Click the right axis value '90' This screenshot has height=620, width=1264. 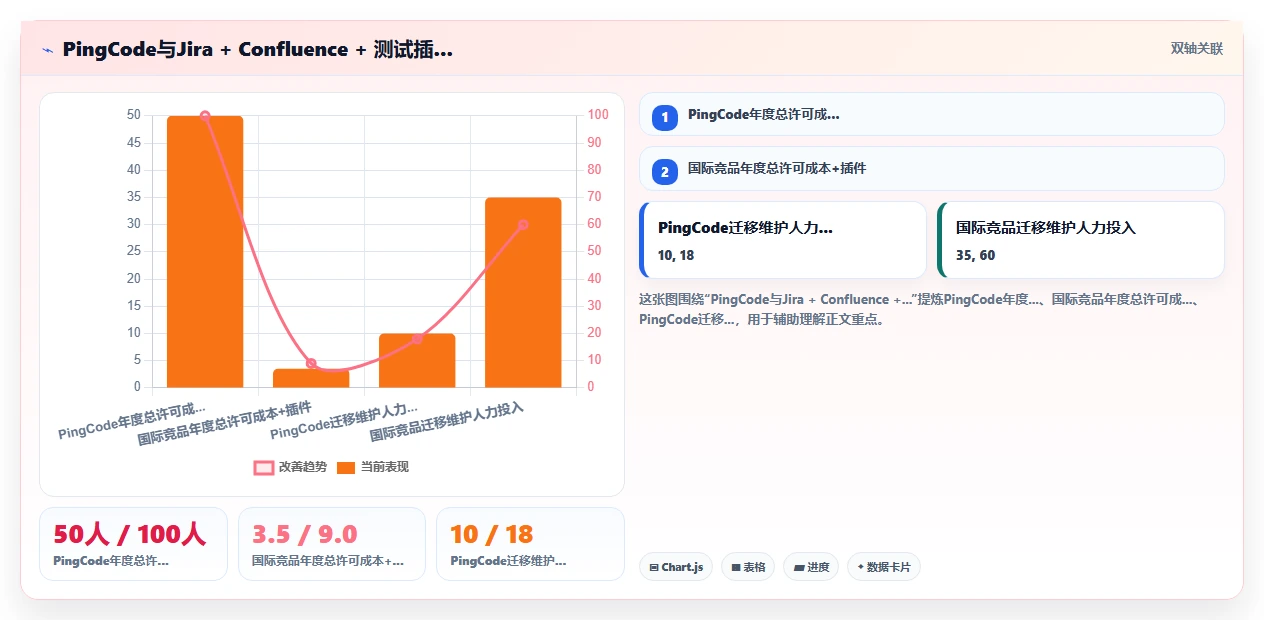click(595, 143)
